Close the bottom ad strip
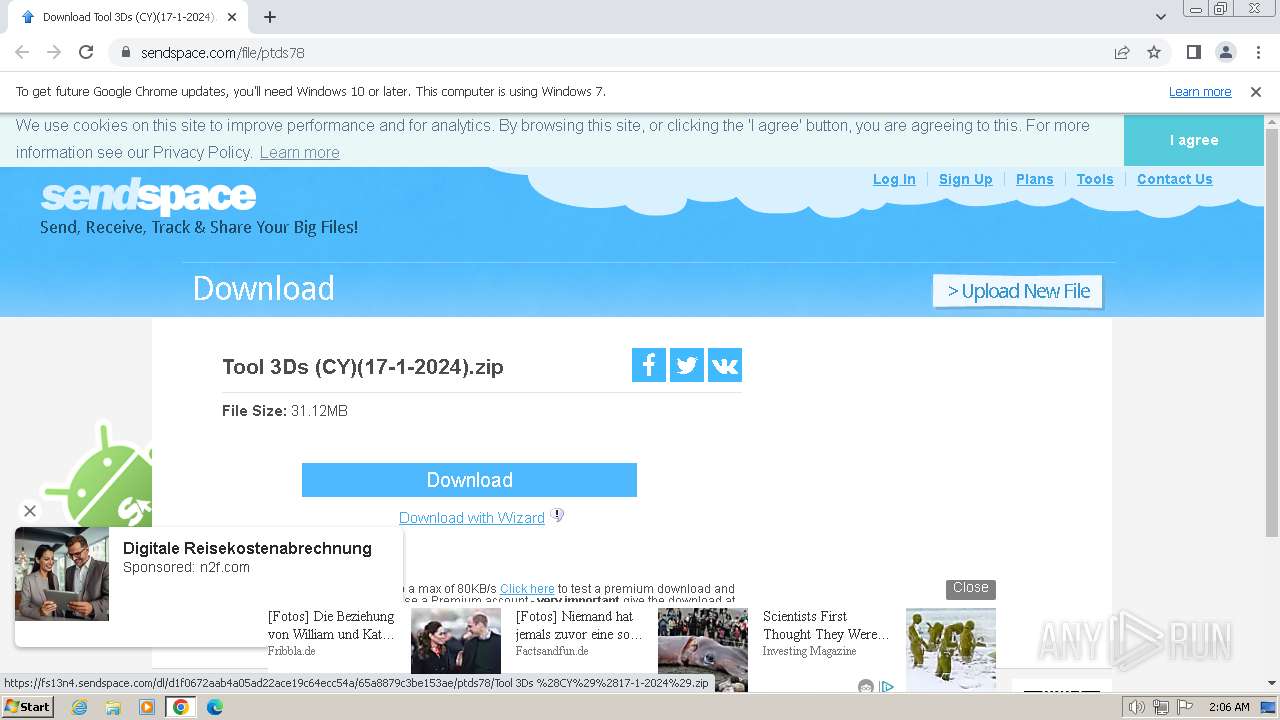Image resolution: width=1280 pixels, height=720 pixels. [x=970, y=588]
